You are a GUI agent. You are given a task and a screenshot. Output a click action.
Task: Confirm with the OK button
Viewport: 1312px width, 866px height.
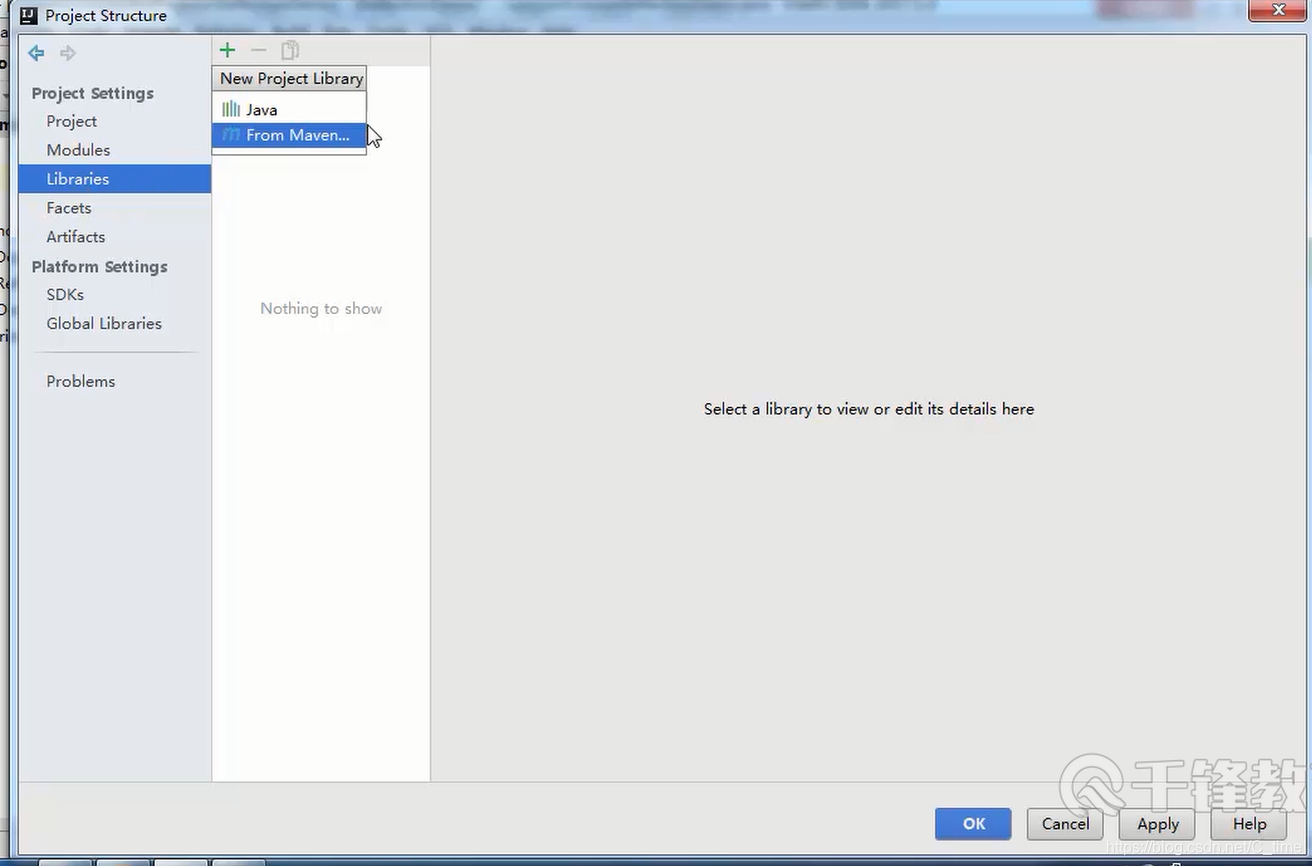(x=973, y=824)
